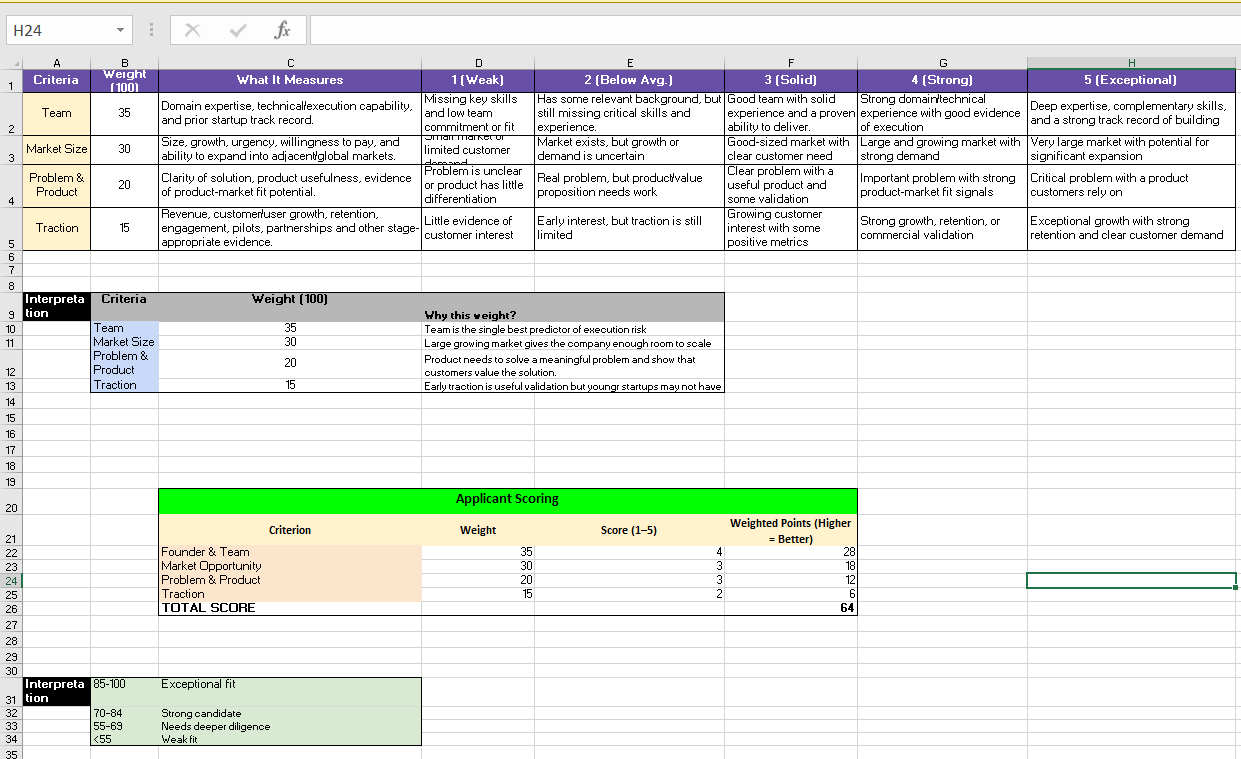This screenshot has height=759, width=1241.
Task: Click 'Weighted Points (Higher = Better)' heading
Action: coord(791,530)
